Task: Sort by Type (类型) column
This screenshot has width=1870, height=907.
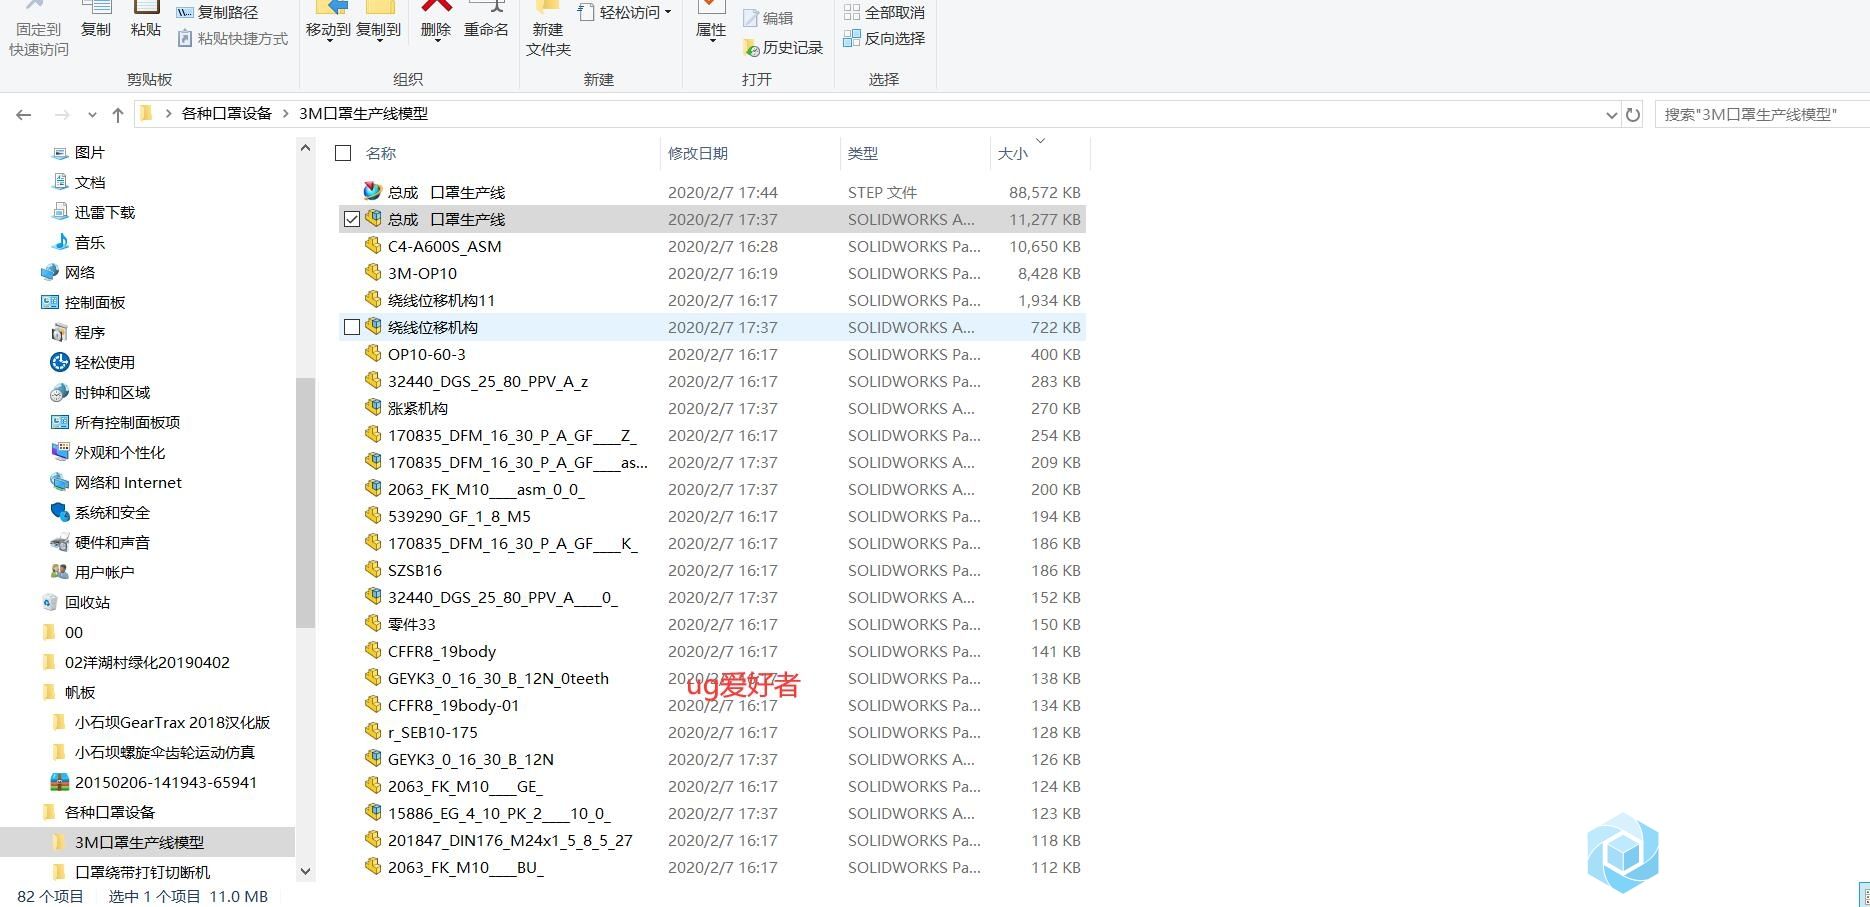Action: point(863,153)
